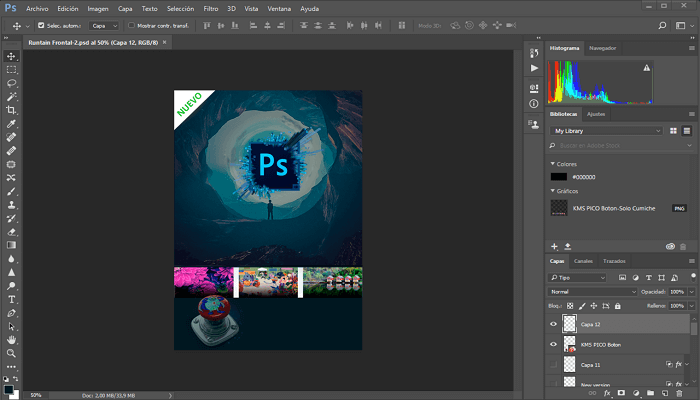Create a new group with folder icon
The image size is (700, 400).
[x=650, y=393]
